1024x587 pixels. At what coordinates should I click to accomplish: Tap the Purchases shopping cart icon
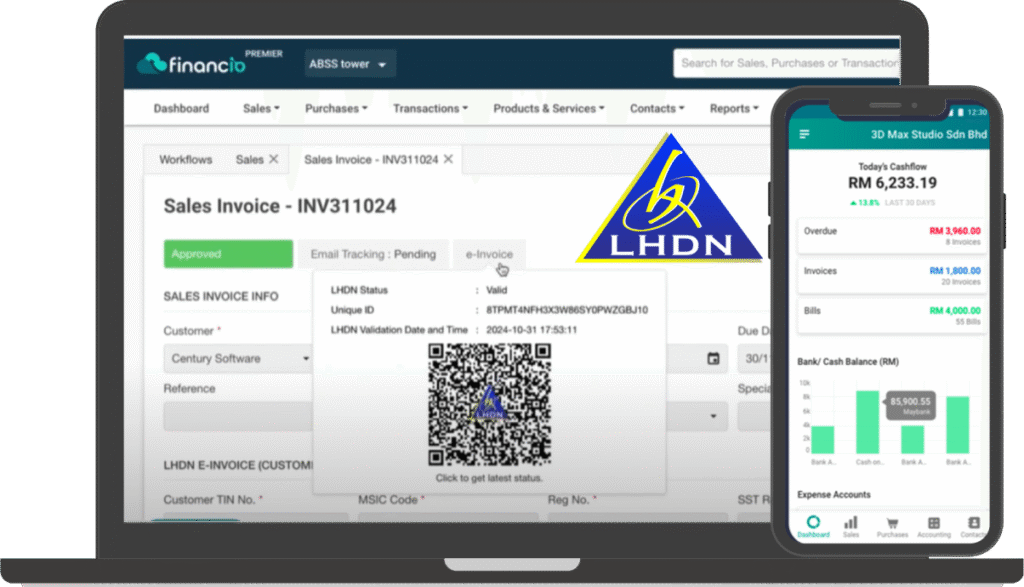click(x=893, y=524)
